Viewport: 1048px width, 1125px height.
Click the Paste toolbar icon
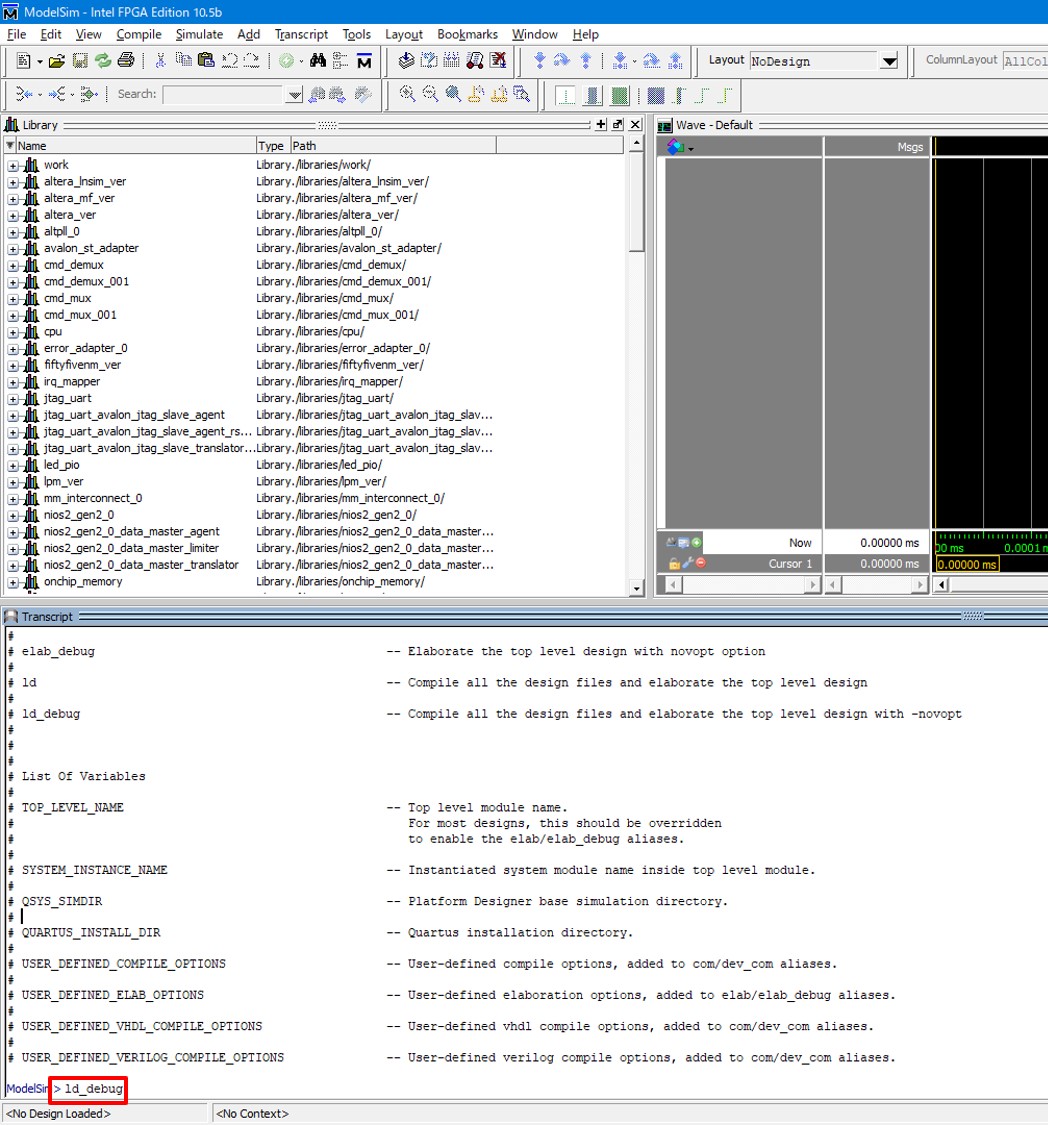point(208,61)
